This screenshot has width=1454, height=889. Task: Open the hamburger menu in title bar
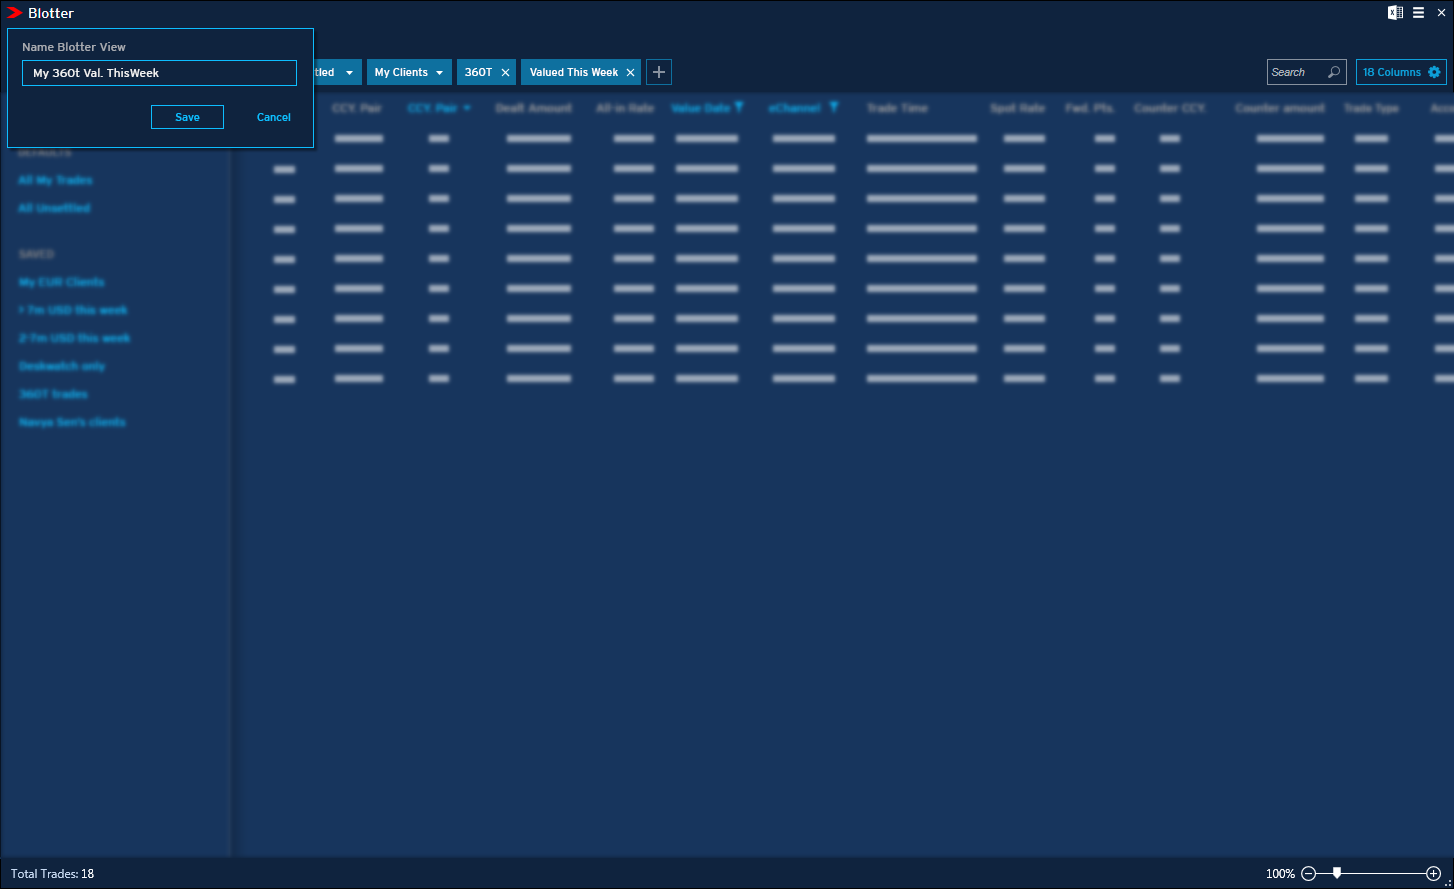pyautogui.click(x=1418, y=13)
